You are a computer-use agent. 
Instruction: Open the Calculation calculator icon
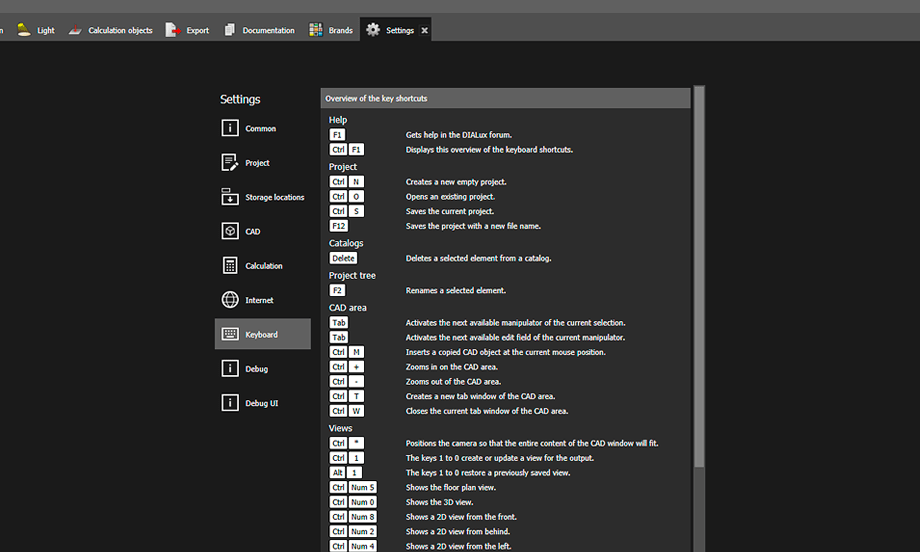230,266
